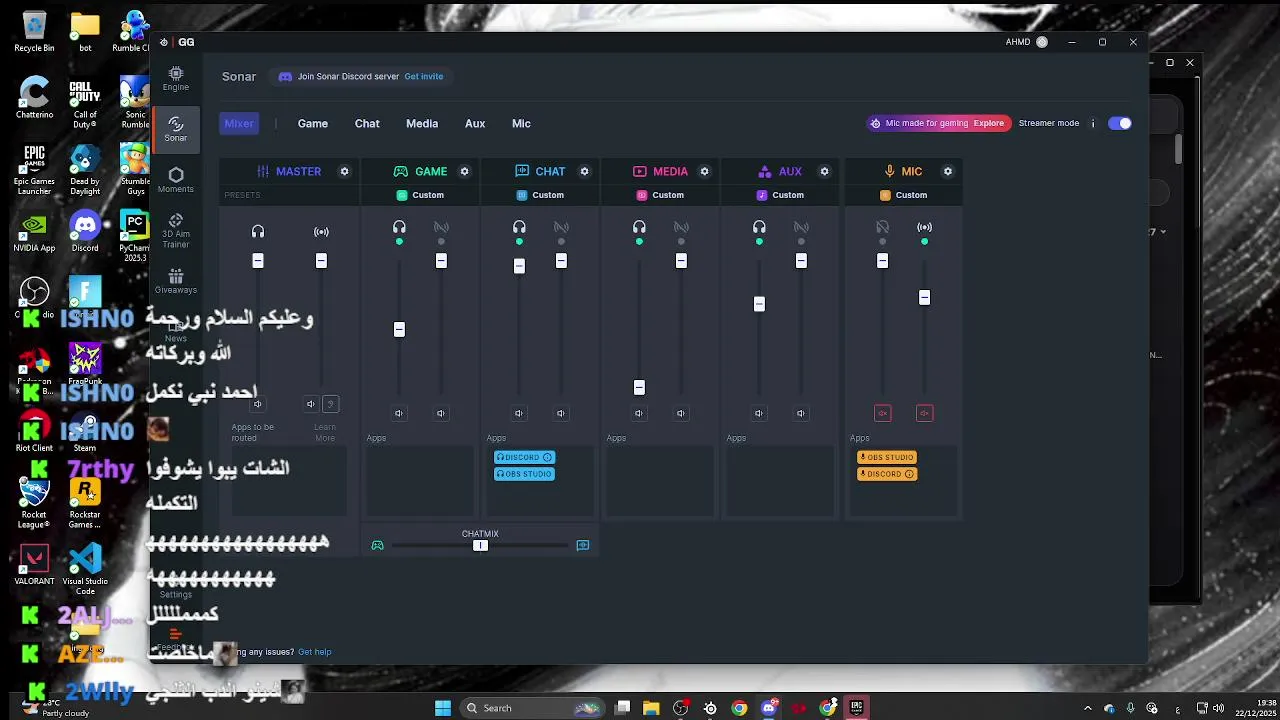Click the Discord info icon in MIC apps
Image resolution: width=1280 pixels, height=720 pixels.
[909, 474]
